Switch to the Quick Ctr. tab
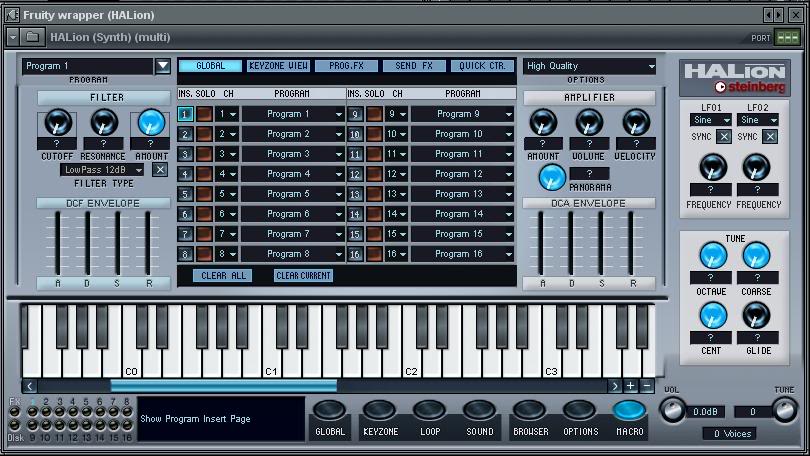Image resolution: width=810 pixels, height=456 pixels. pyautogui.click(x=482, y=66)
